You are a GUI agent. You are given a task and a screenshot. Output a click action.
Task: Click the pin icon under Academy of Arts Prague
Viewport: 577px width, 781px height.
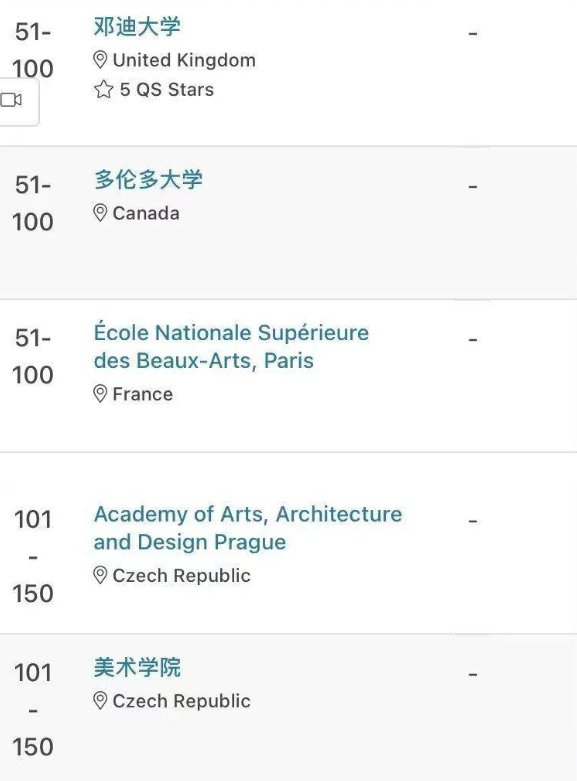pyautogui.click(x=100, y=575)
